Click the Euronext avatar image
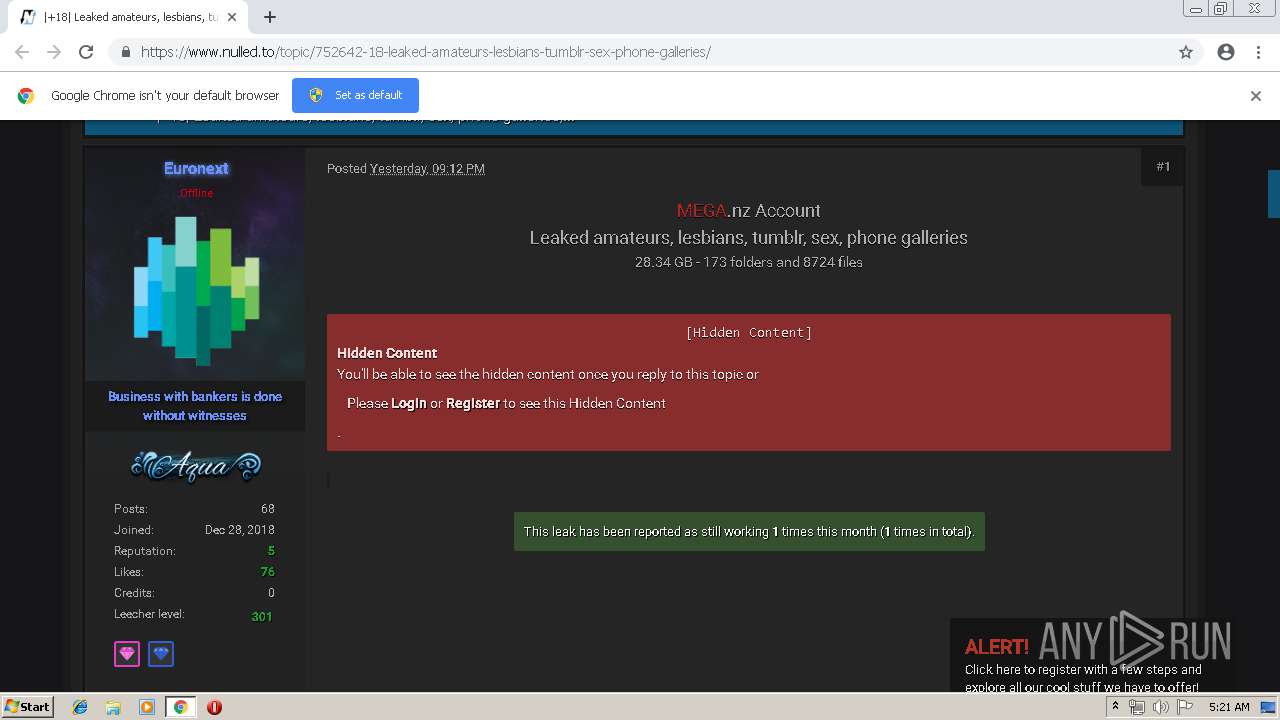The height and width of the screenshot is (720, 1280). 195,289
